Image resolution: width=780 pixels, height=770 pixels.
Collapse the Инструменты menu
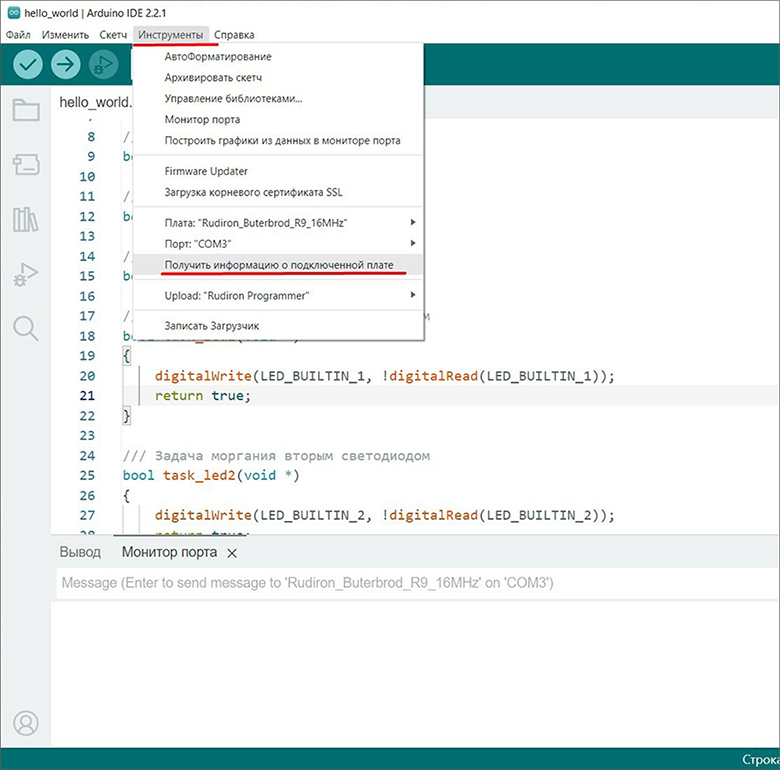click(x=171, y=35)
